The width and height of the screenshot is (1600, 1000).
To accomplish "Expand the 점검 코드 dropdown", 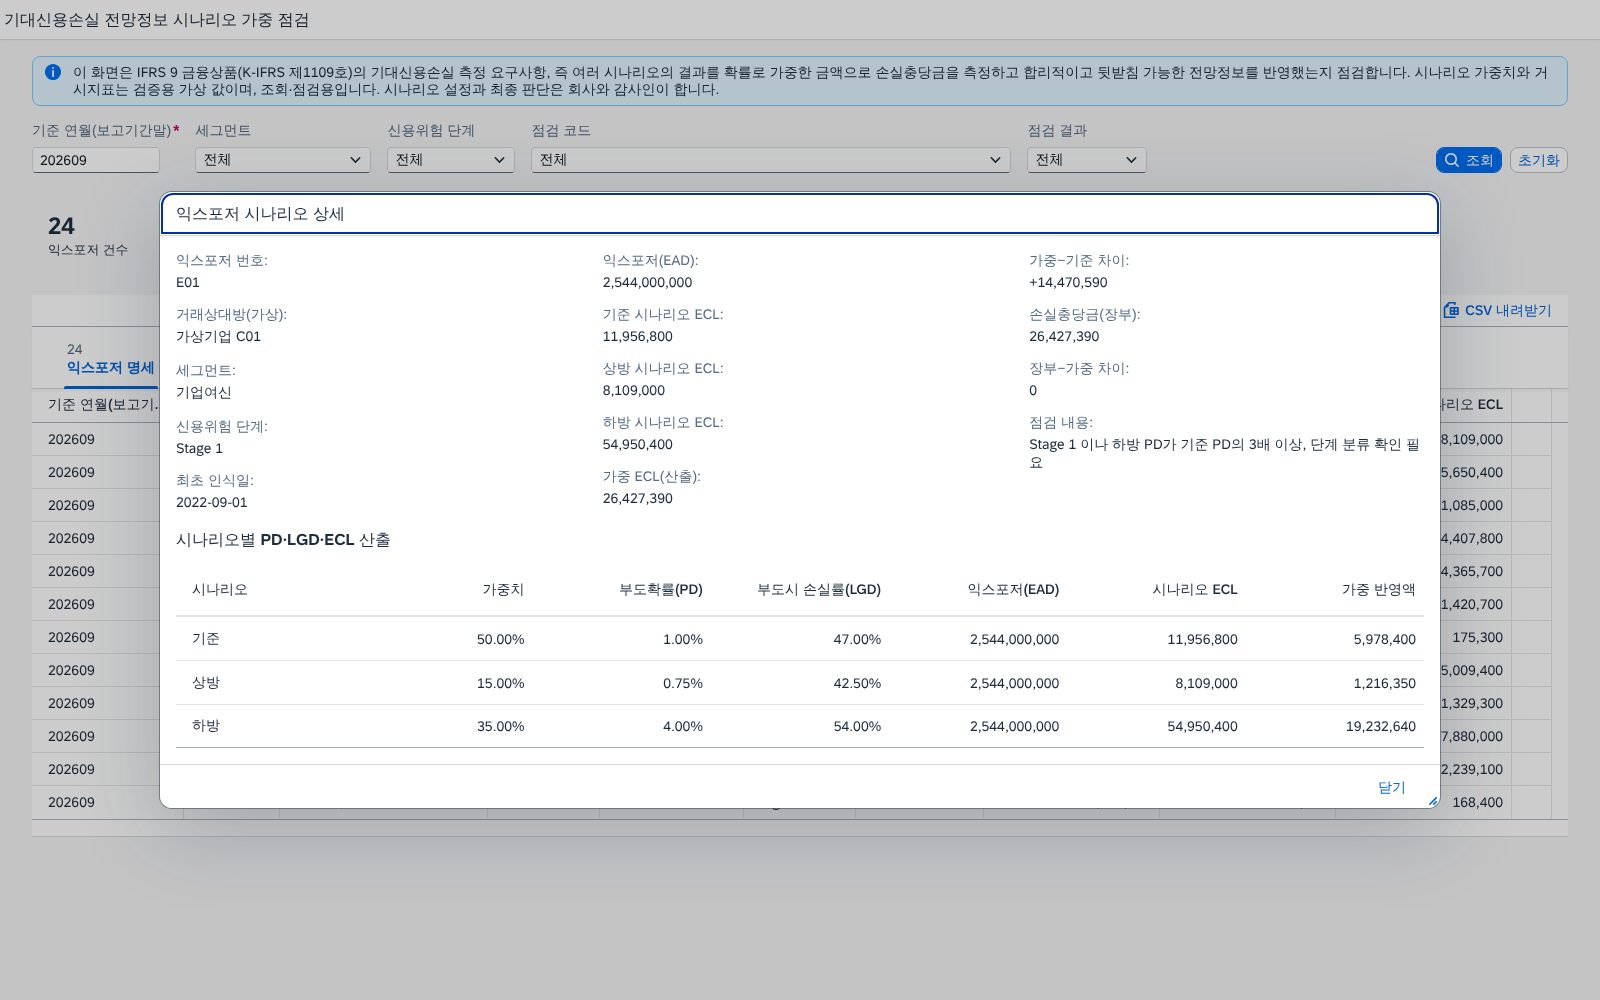I will tap(771, 160).
